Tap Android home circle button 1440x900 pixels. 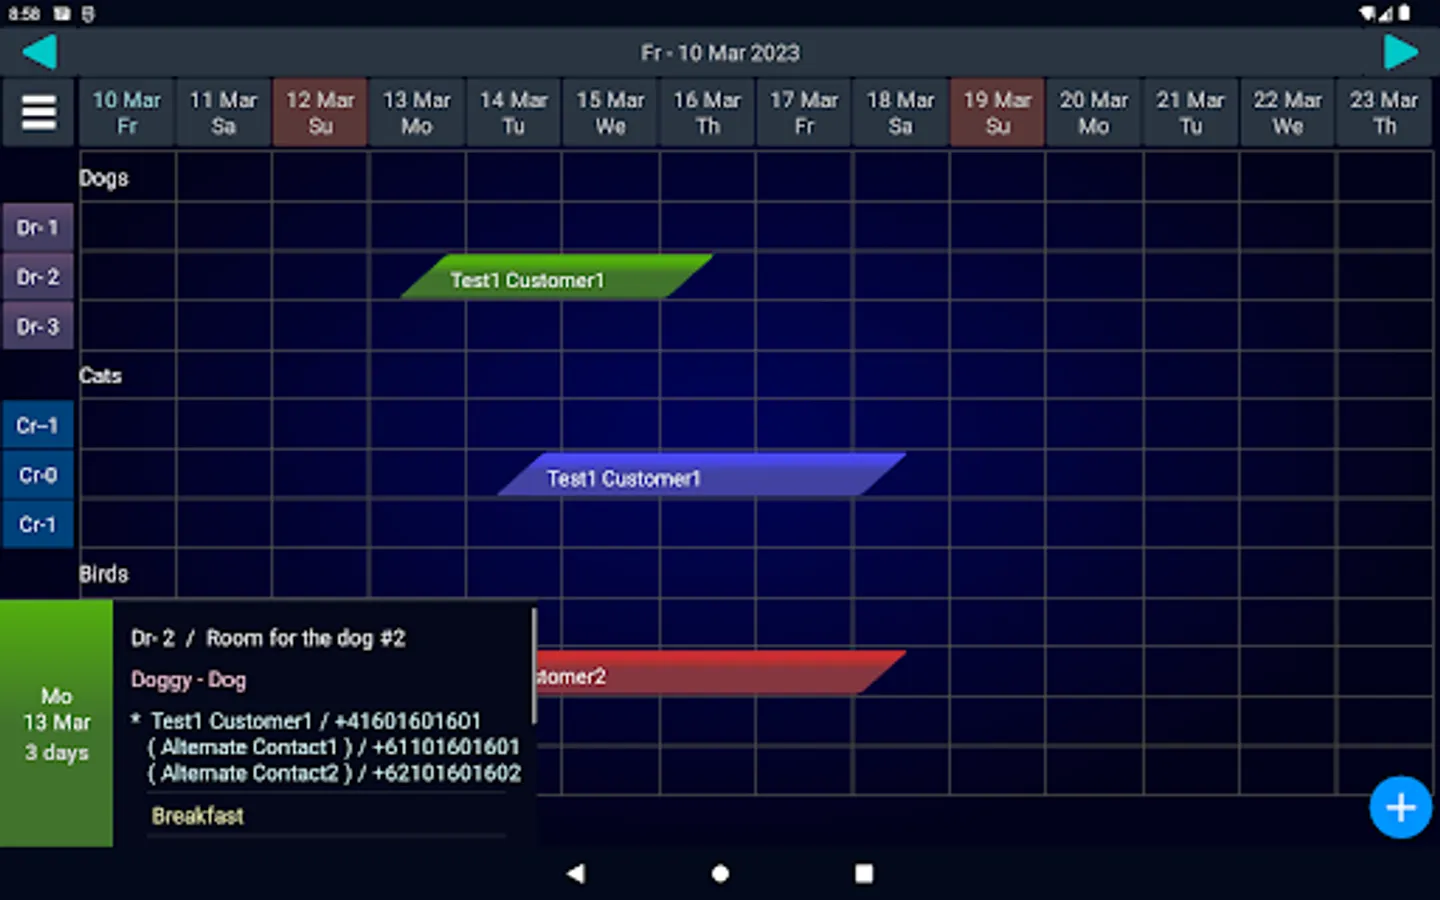tap(720, 873)
